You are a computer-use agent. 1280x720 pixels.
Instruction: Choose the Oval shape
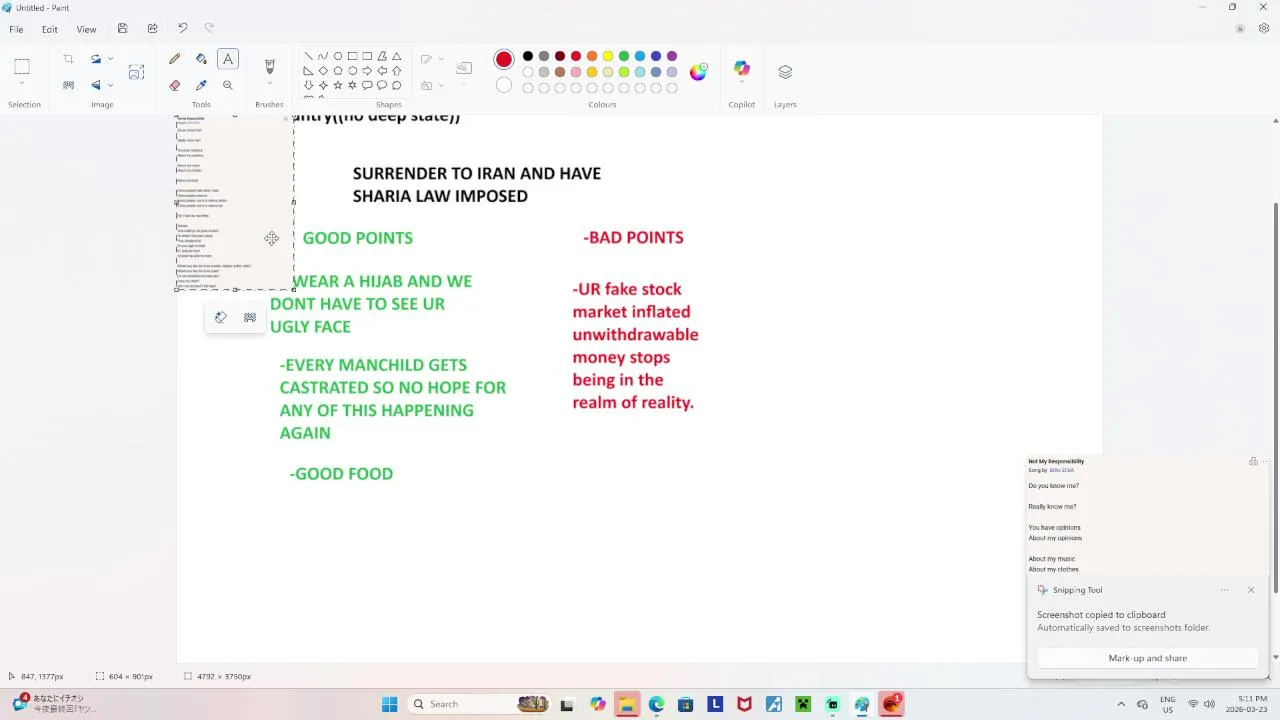tap(338, 56)
